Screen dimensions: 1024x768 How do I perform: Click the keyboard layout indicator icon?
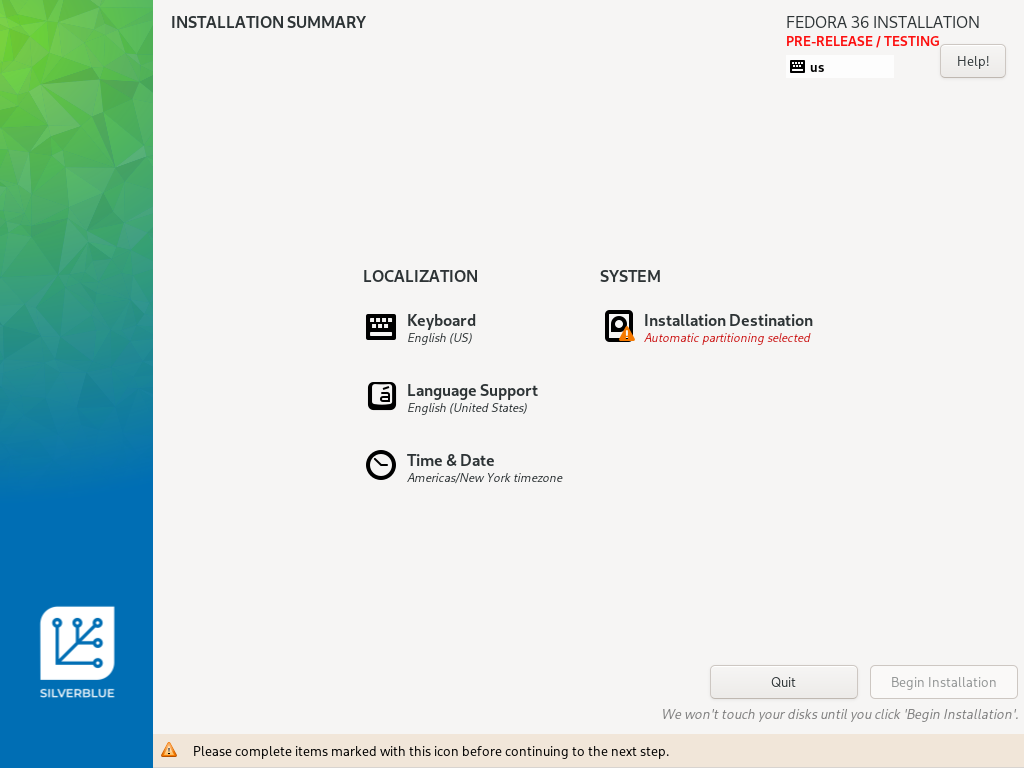[797, 67]
